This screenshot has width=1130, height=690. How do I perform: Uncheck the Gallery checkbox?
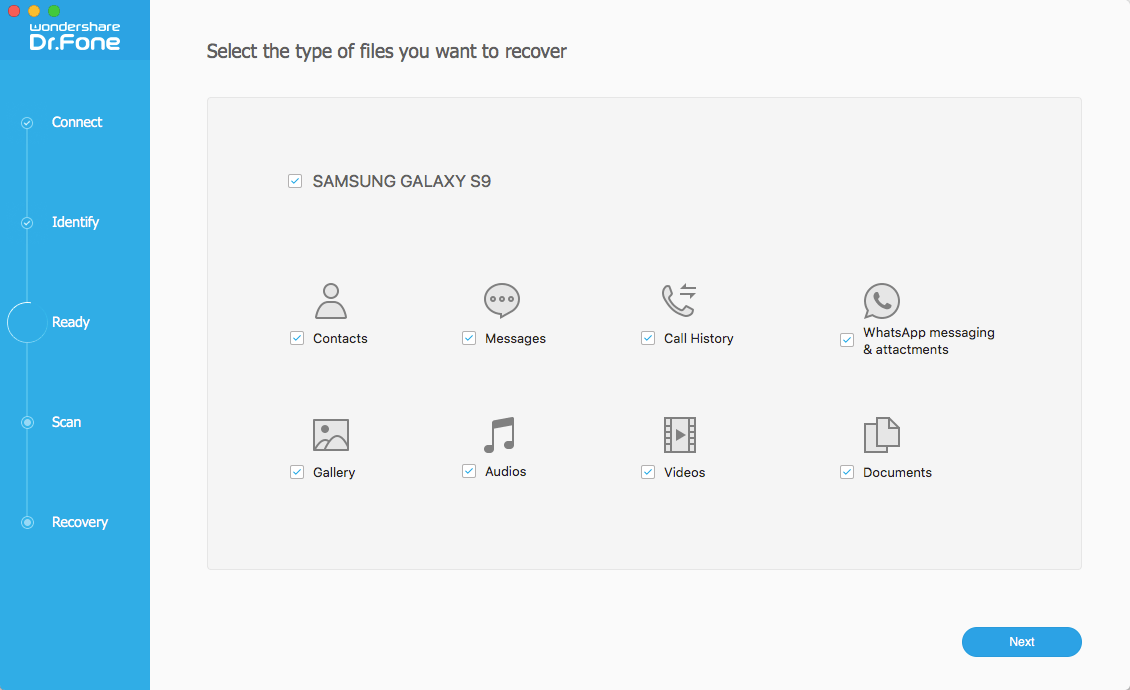tap(297, 472)
